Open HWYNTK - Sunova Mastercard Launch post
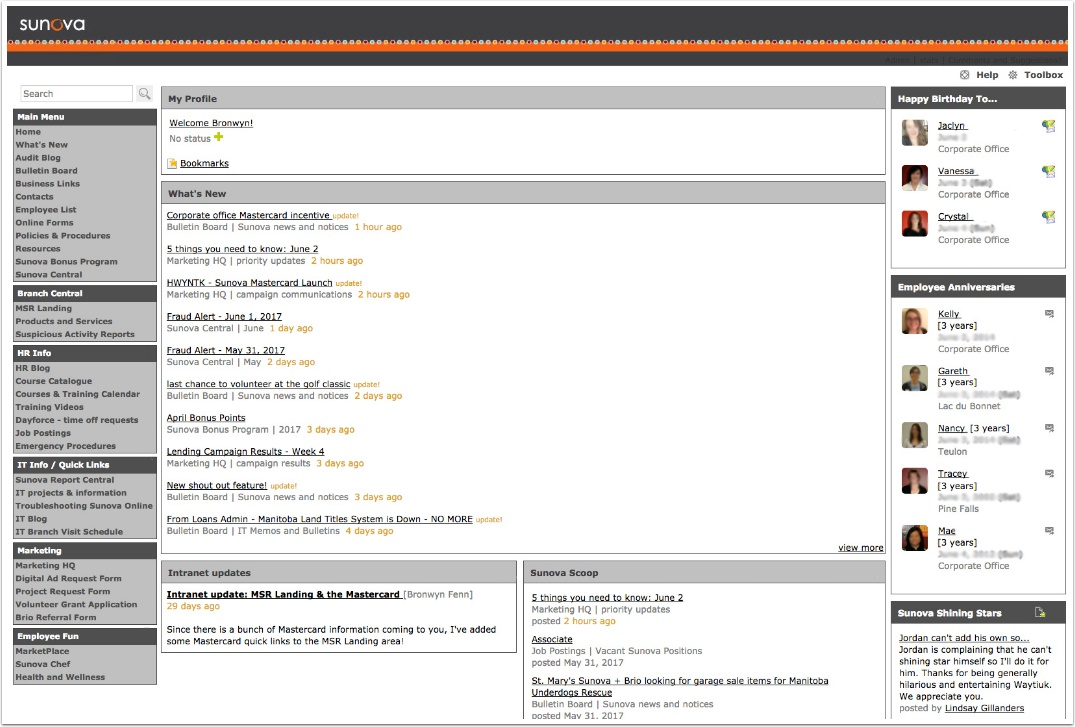 pos(250,283)
